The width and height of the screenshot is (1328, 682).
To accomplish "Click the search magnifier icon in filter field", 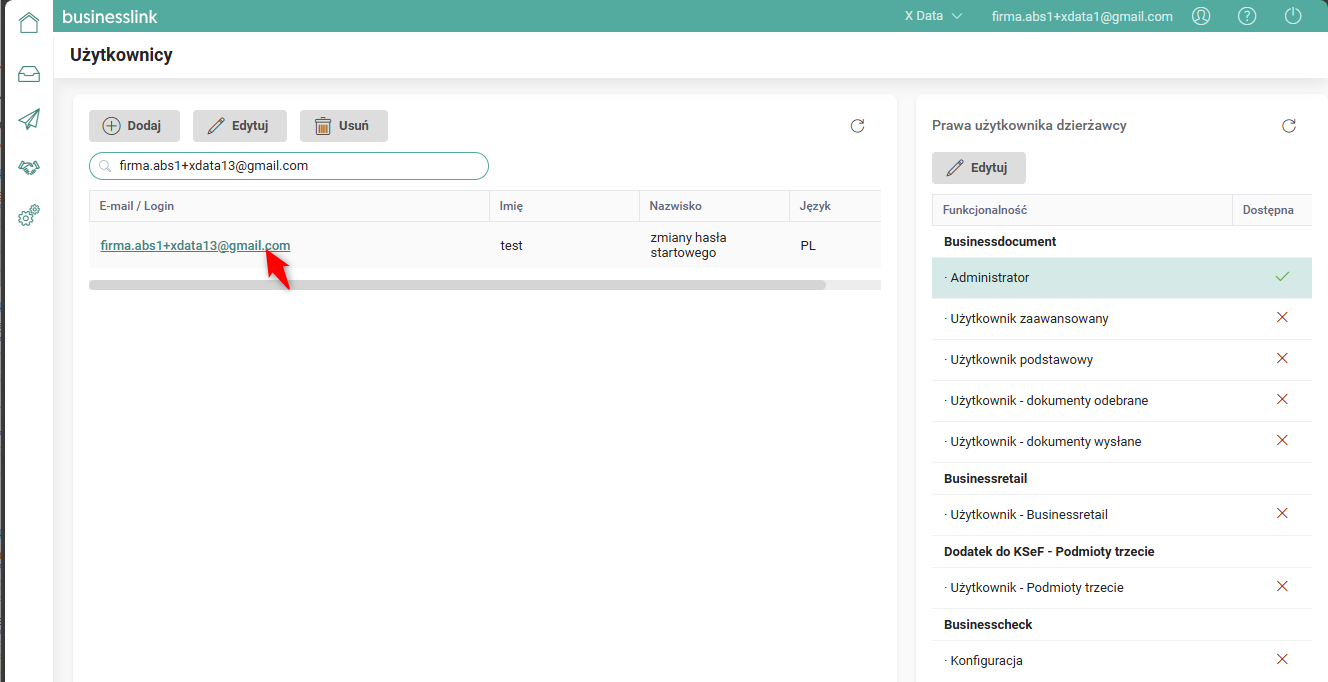I will tap(105, 166).
